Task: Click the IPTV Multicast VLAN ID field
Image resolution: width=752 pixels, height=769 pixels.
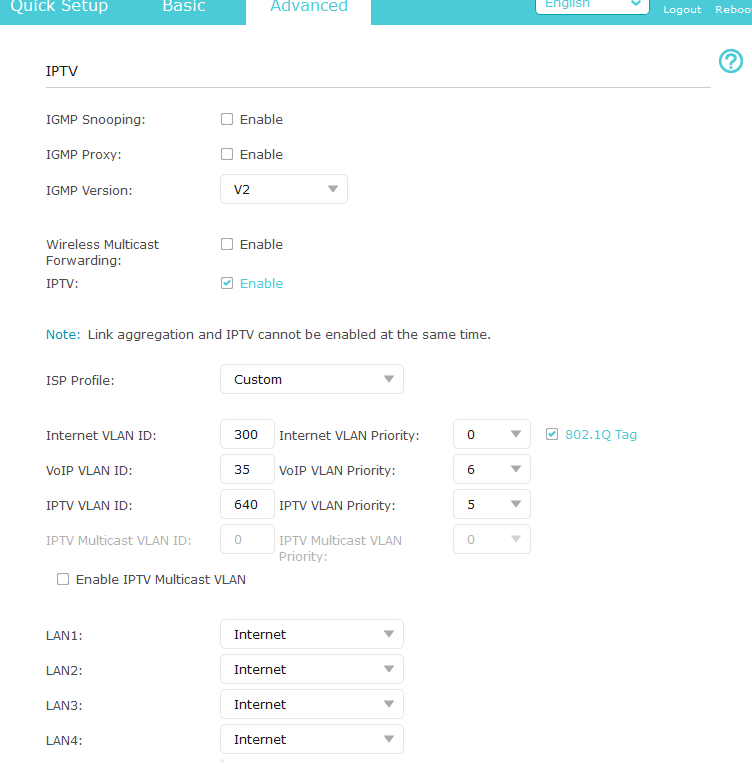Action: coord(247,539)
